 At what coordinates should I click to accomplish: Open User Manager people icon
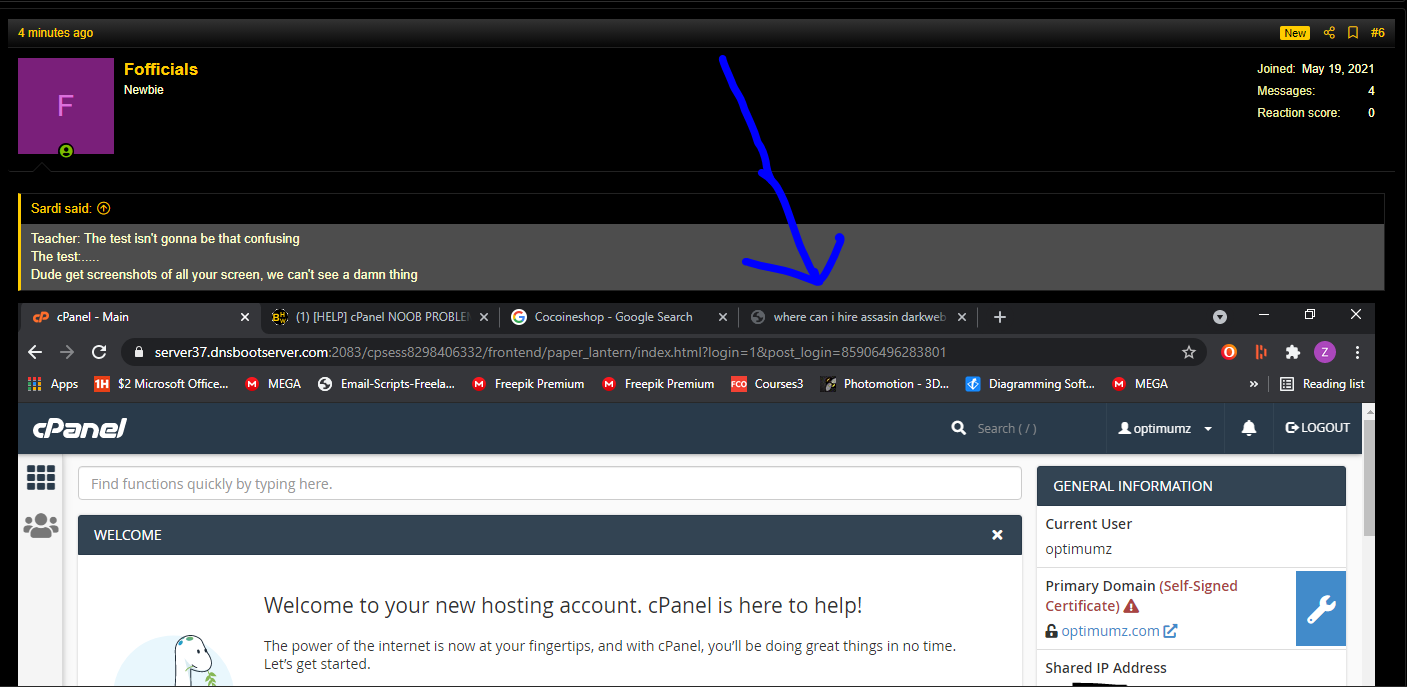[41, 525]
